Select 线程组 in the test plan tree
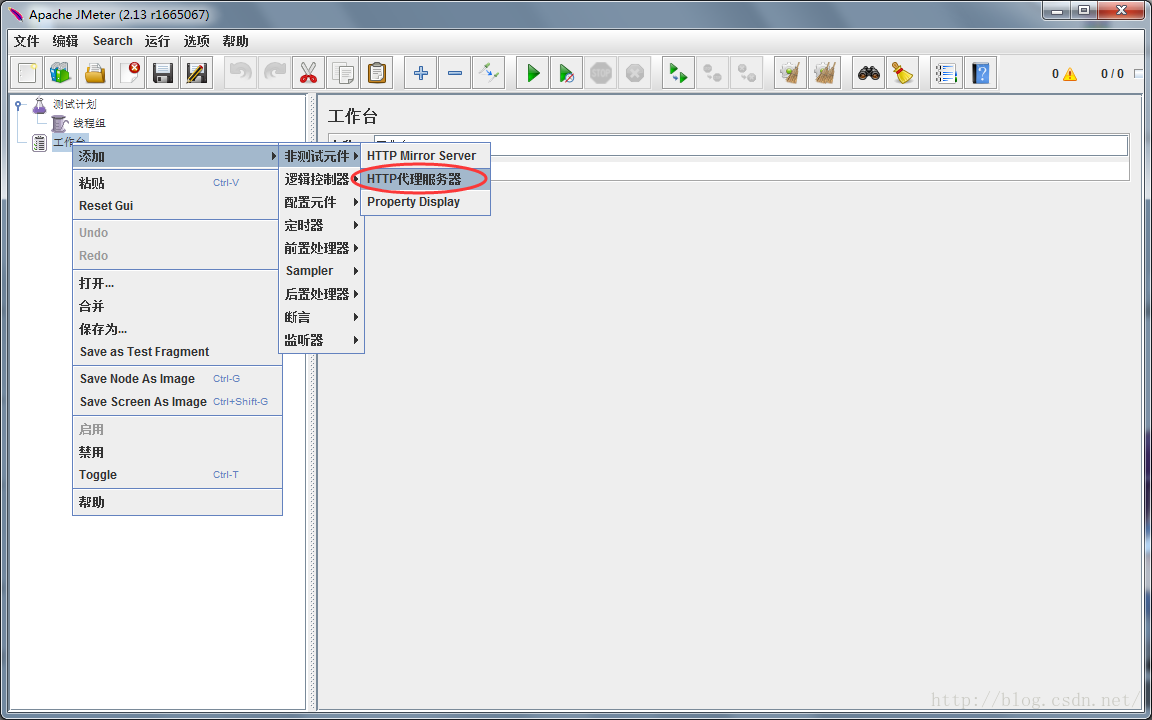1152x720 pixels. [x=89, y=123]
